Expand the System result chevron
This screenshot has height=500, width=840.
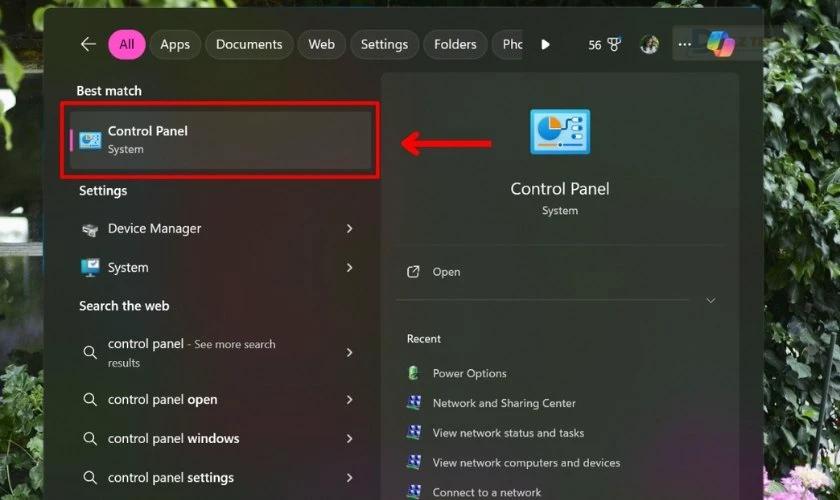(350, 267)
